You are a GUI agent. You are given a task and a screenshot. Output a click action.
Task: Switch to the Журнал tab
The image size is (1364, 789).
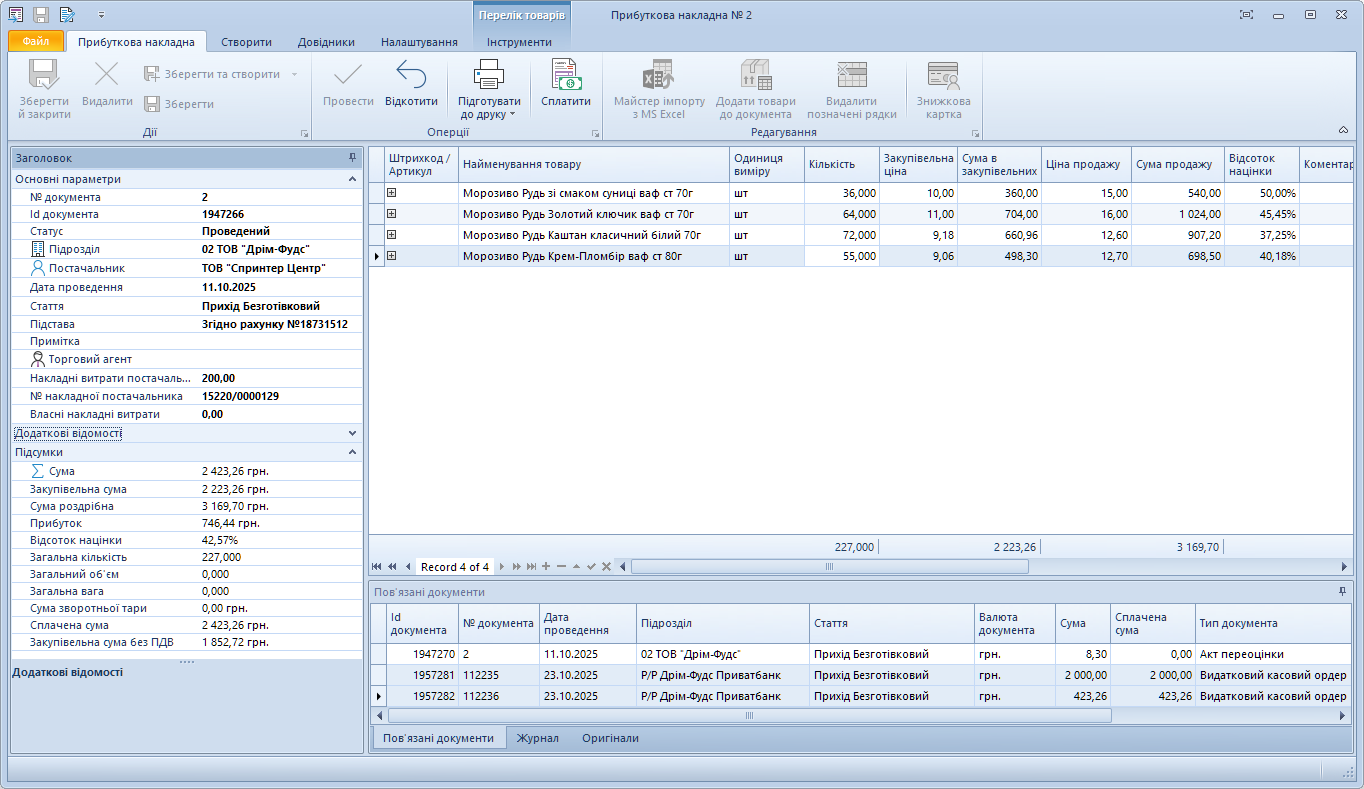(x=538, y=738)
